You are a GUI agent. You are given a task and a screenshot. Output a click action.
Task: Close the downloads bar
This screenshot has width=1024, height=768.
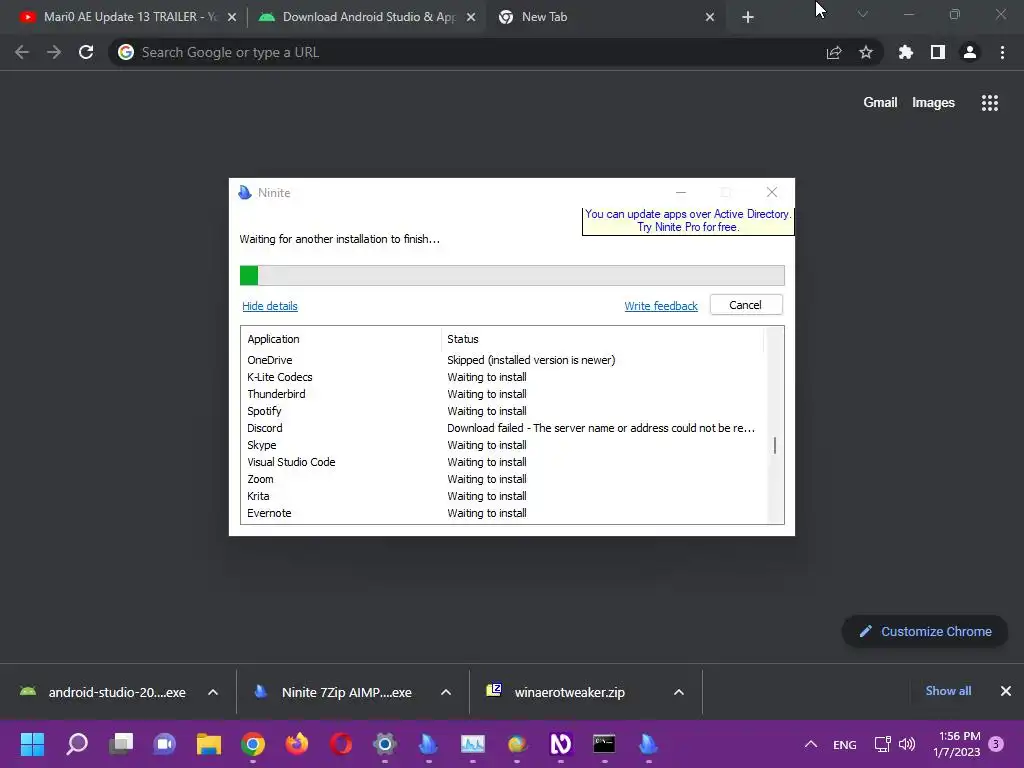click(x=1006, y=691)
